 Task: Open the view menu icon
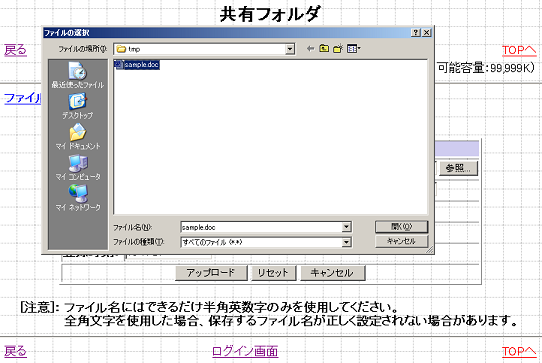pyautogui.click(x=353, y=49)
